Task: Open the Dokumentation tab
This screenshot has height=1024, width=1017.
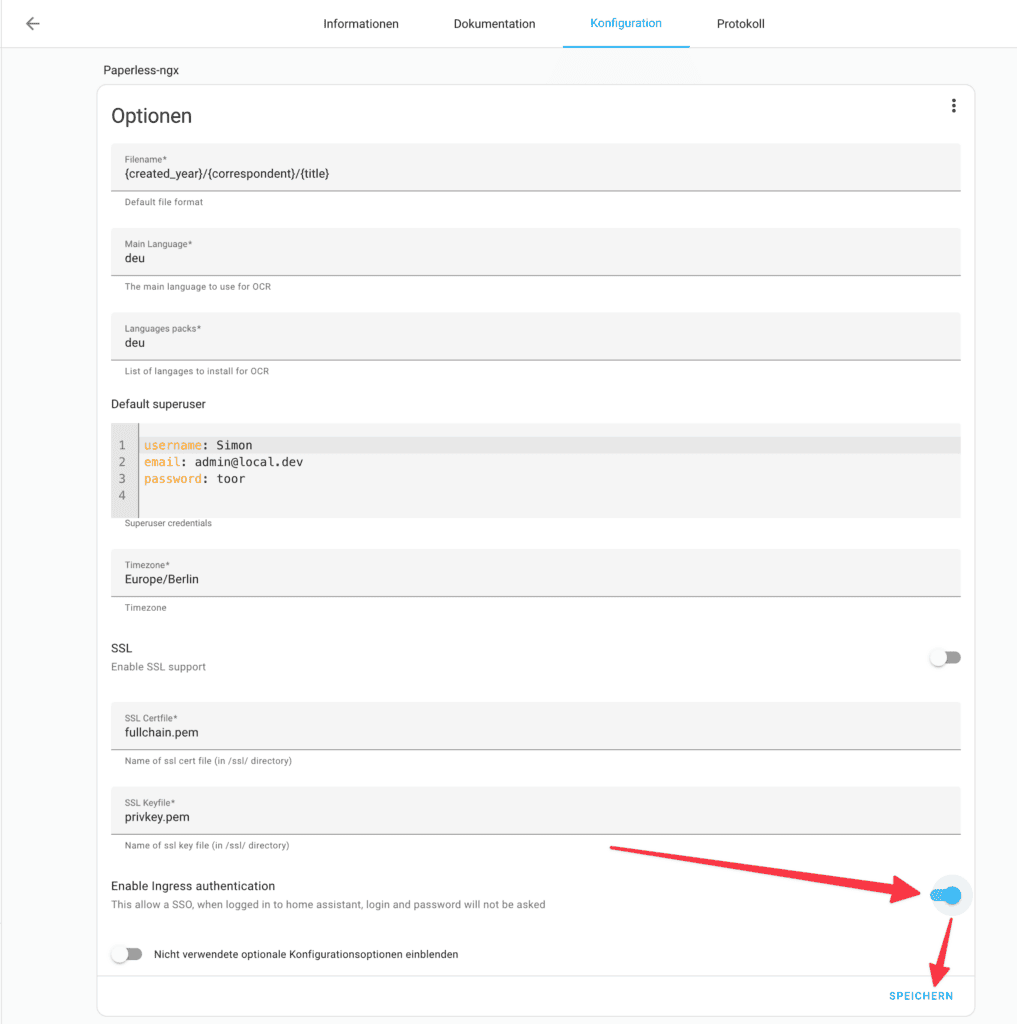Action: 494,24
